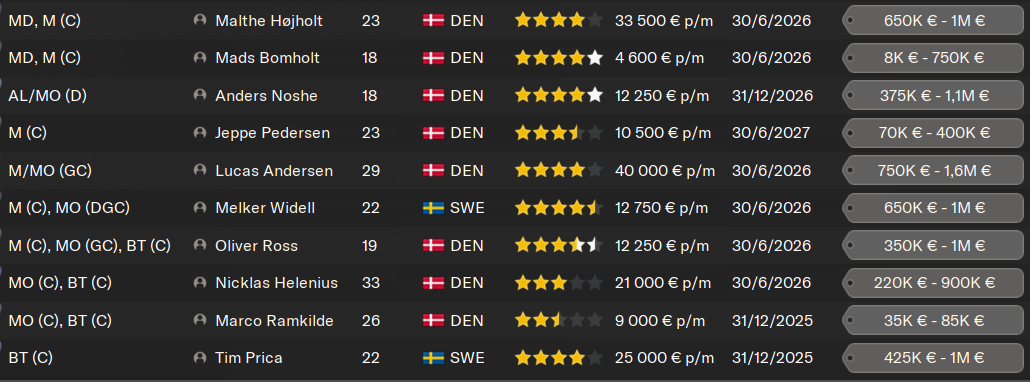
Task: Open the 8K € - 750K € value tag
Action: 933,58
